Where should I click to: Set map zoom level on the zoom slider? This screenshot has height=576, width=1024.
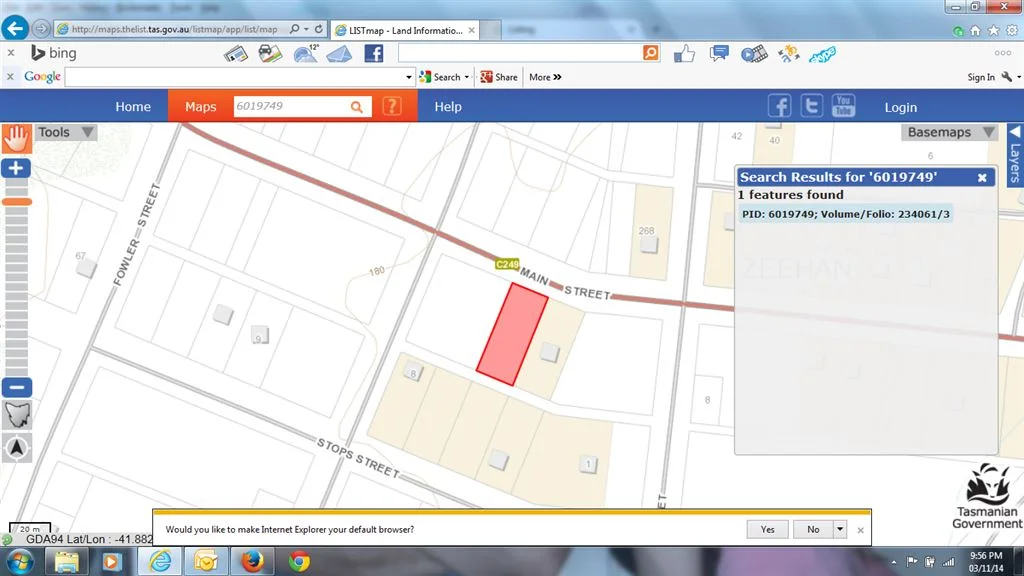coord(16,200)
